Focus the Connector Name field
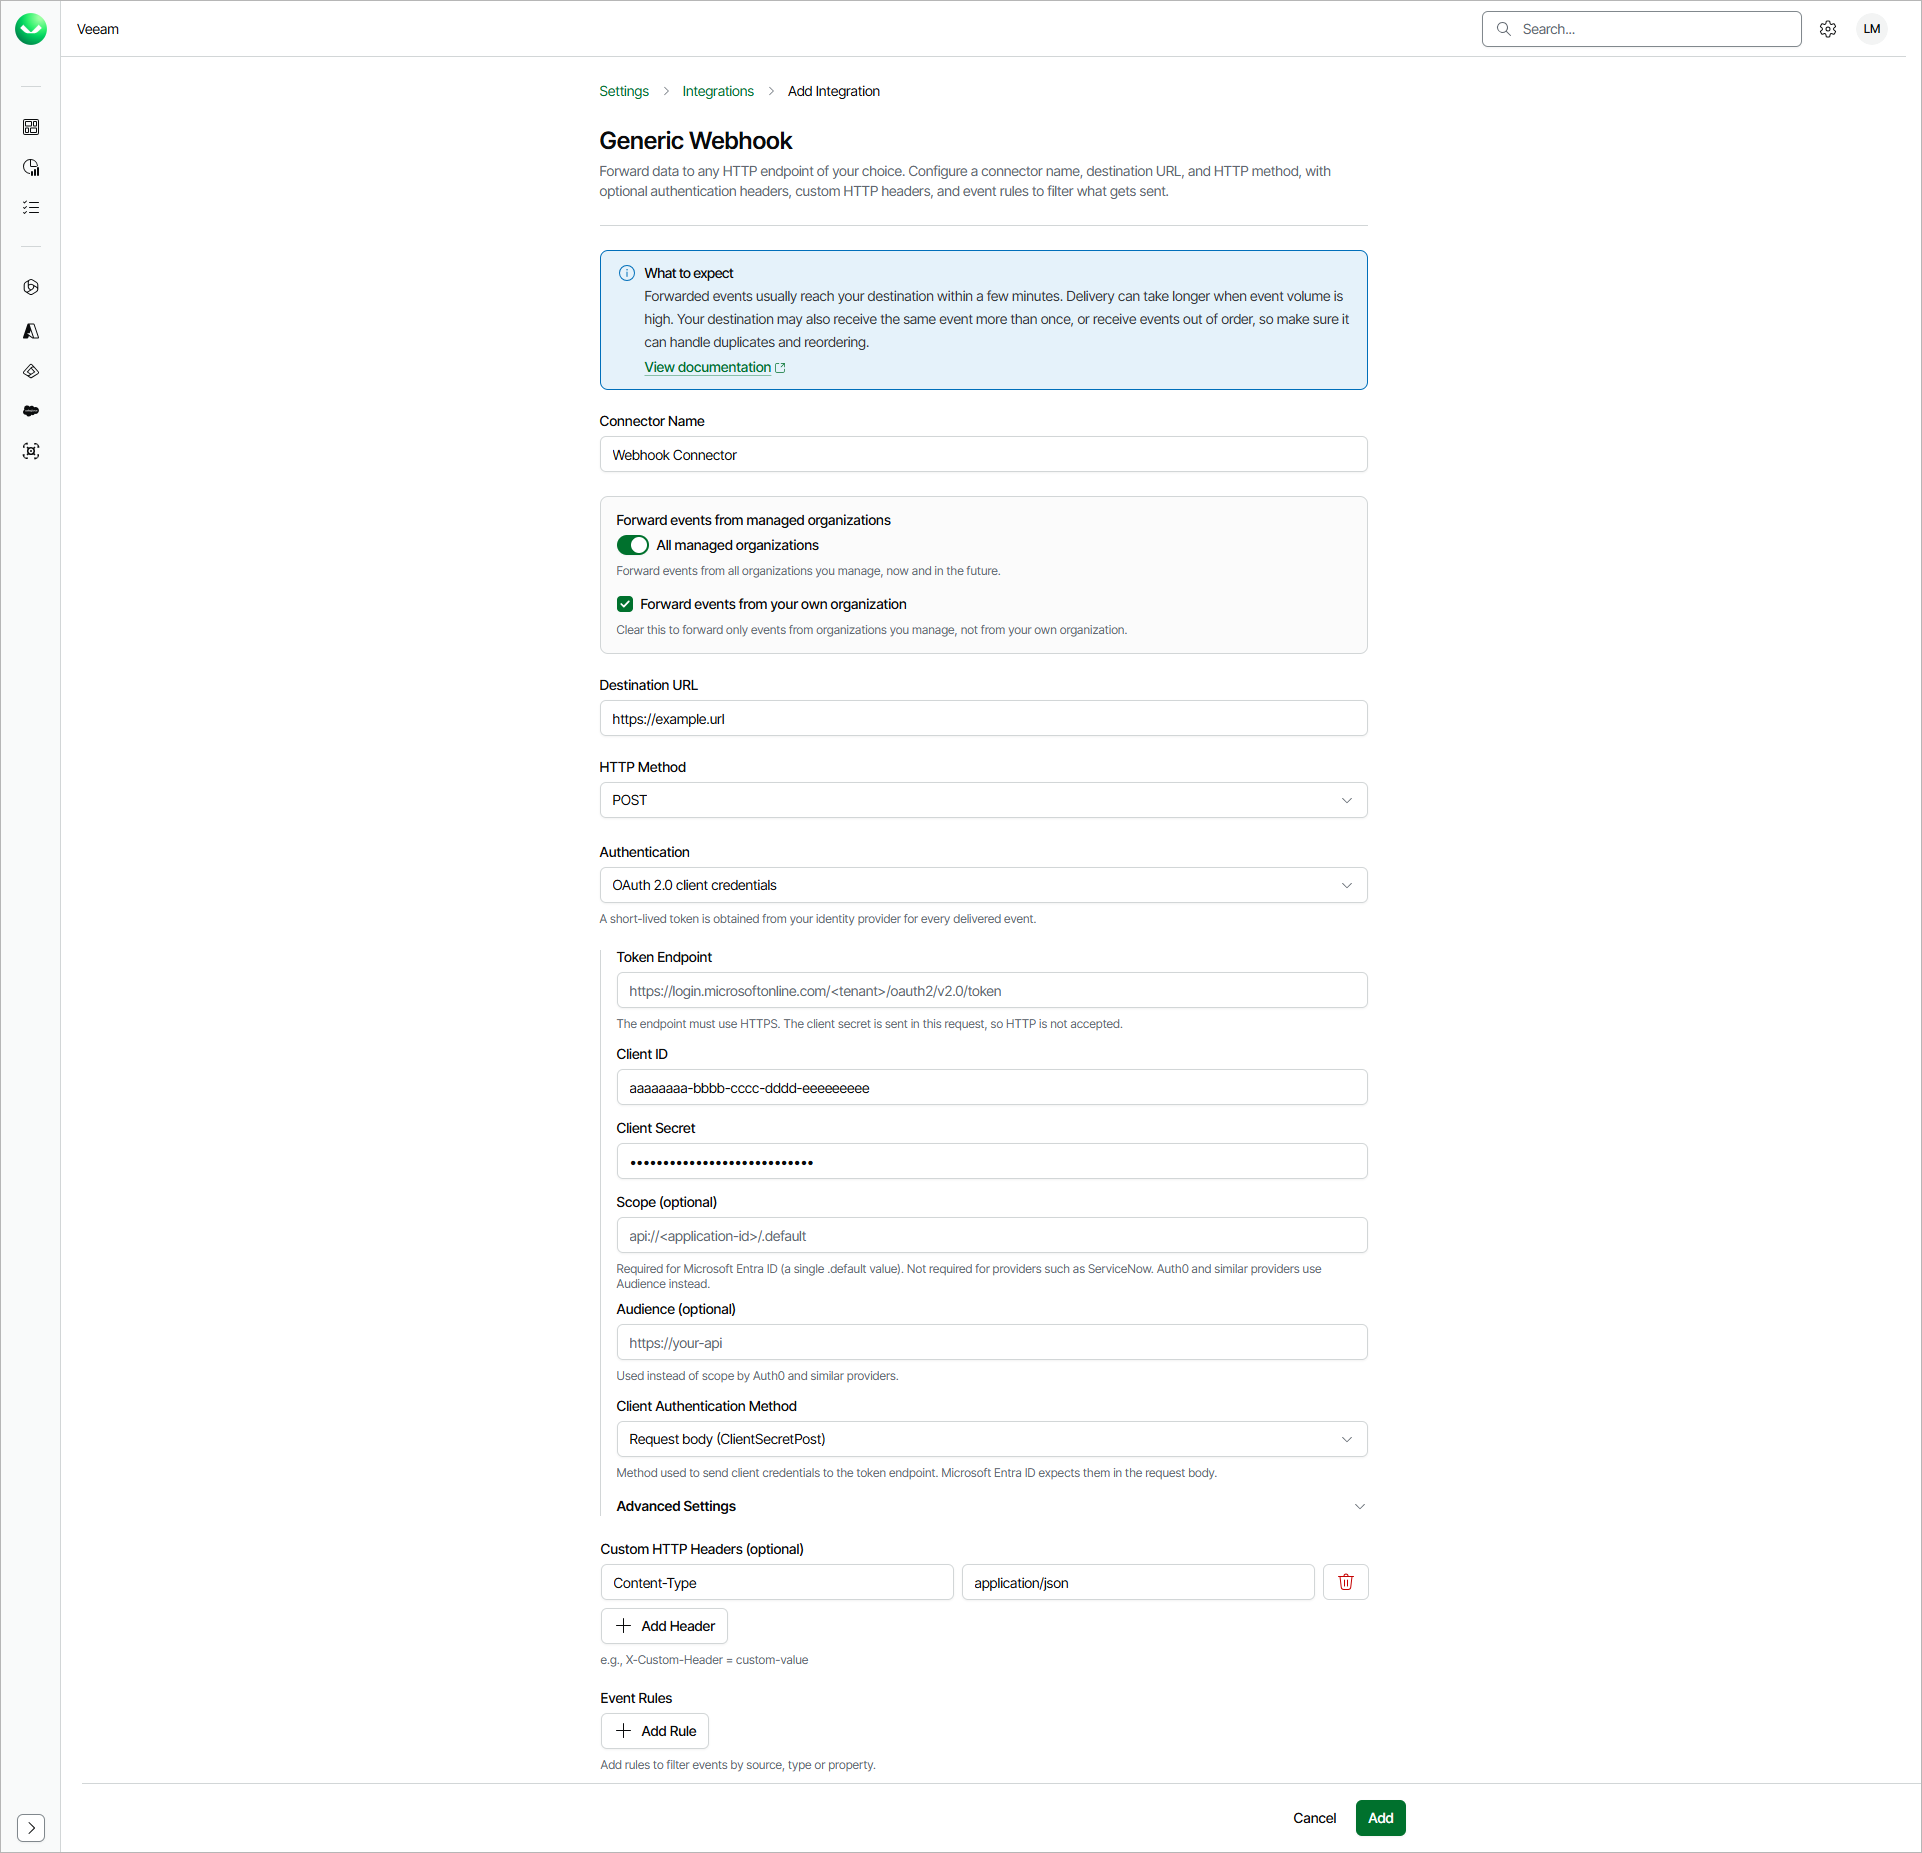The height and width of the screenshot is (1853, 1922). coord(983,454)
